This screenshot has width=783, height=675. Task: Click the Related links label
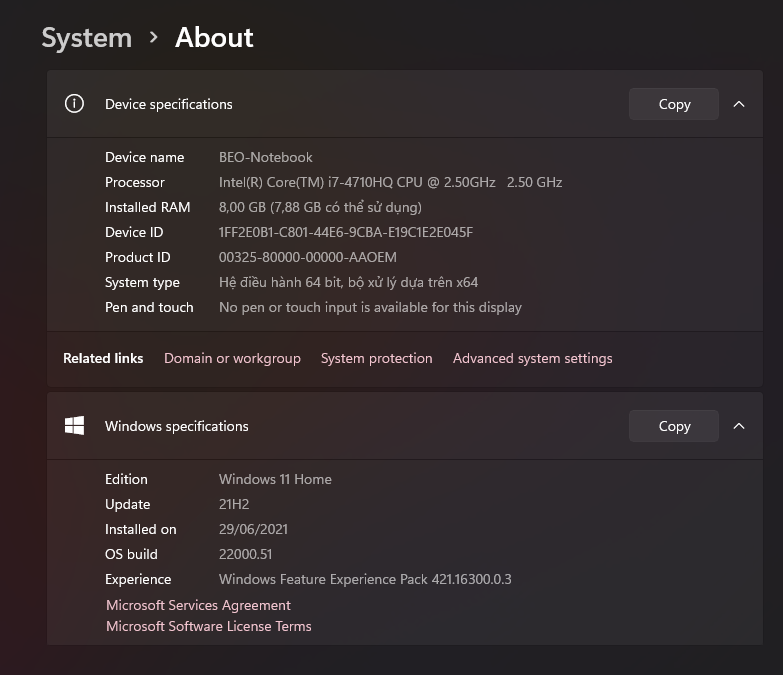(103, 358)
